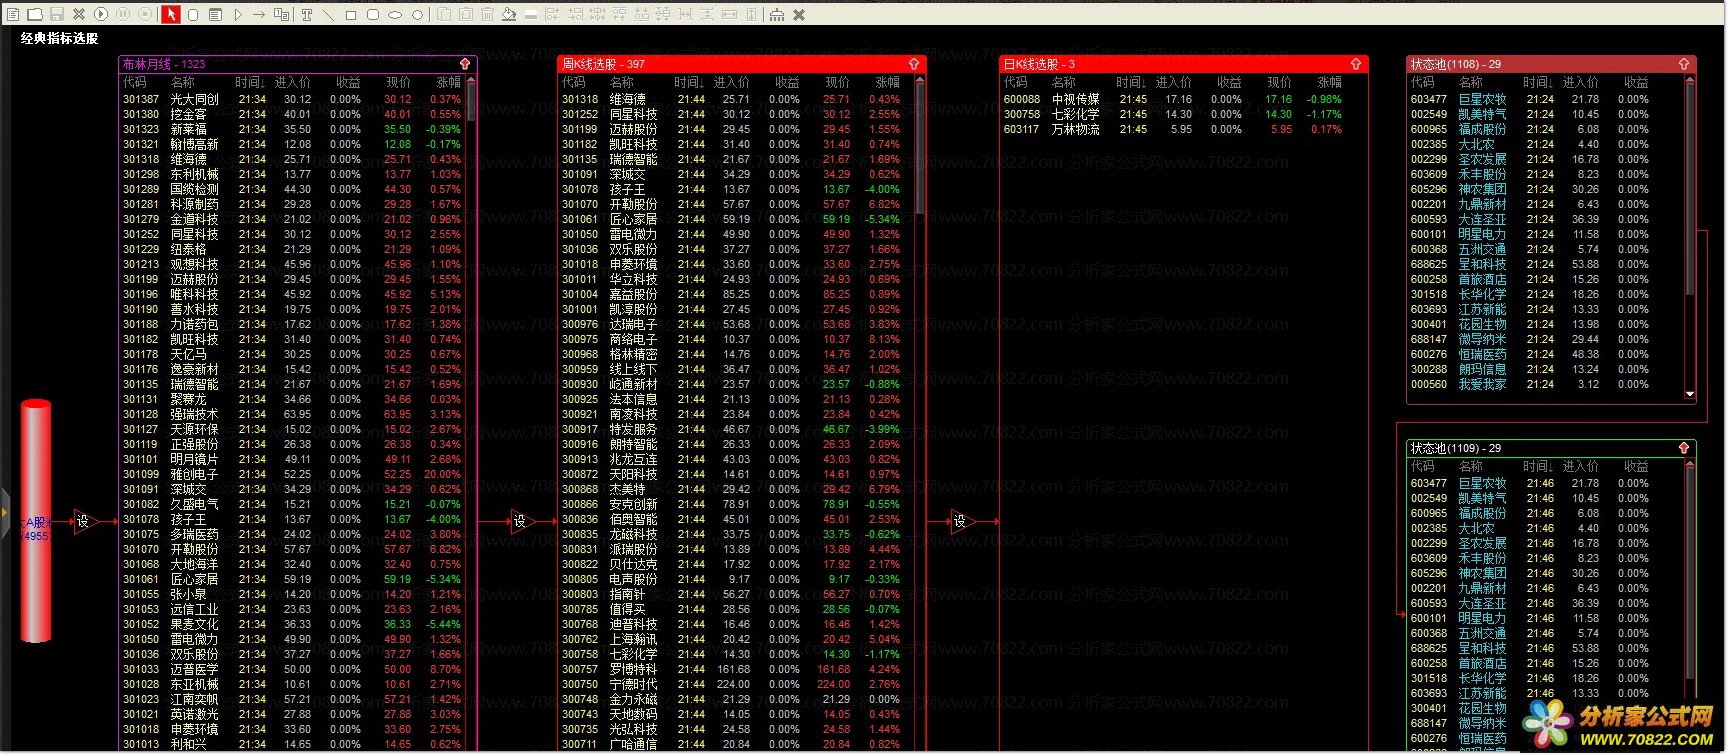The width and height of the screenshot is (1730, 756).
Task: Select stock row 中视传媒 in 日K线选股
Action: pos(1075,99)
